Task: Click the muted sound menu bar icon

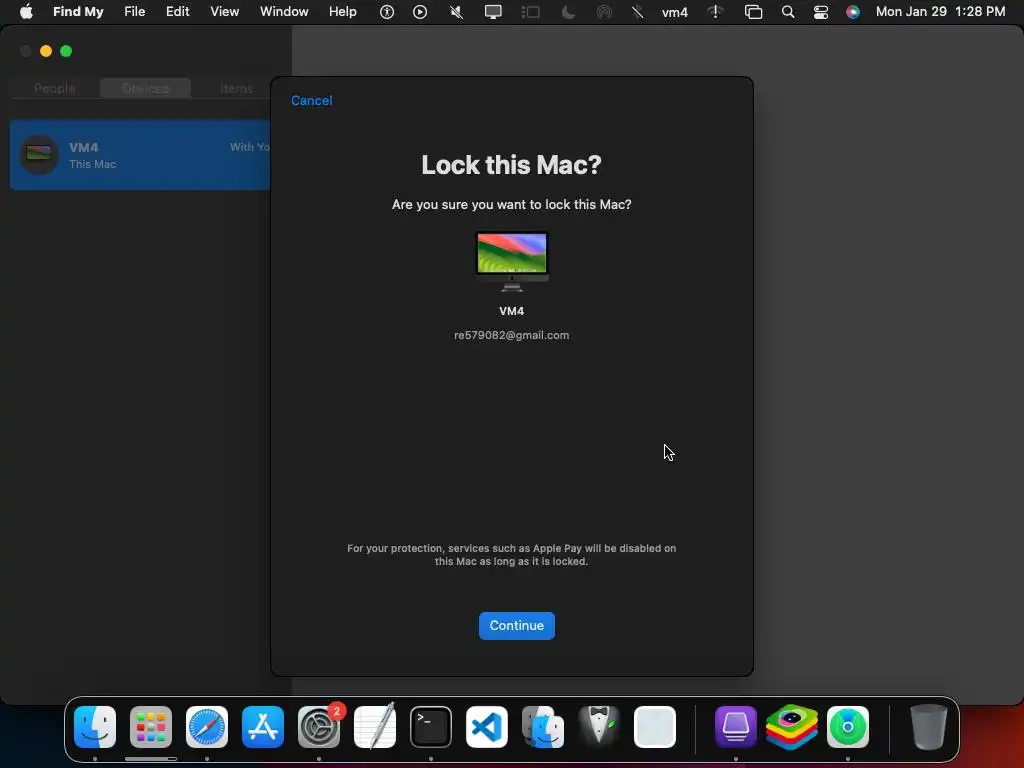Action: click(x=456, y=12)
